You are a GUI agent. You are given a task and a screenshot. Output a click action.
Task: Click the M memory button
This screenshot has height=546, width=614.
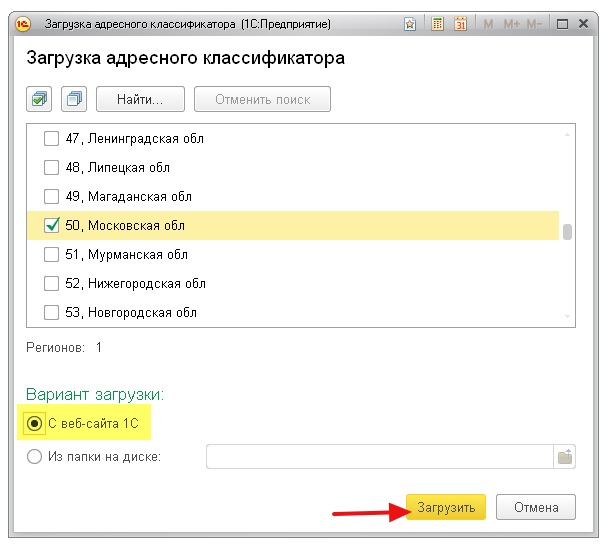488,24
